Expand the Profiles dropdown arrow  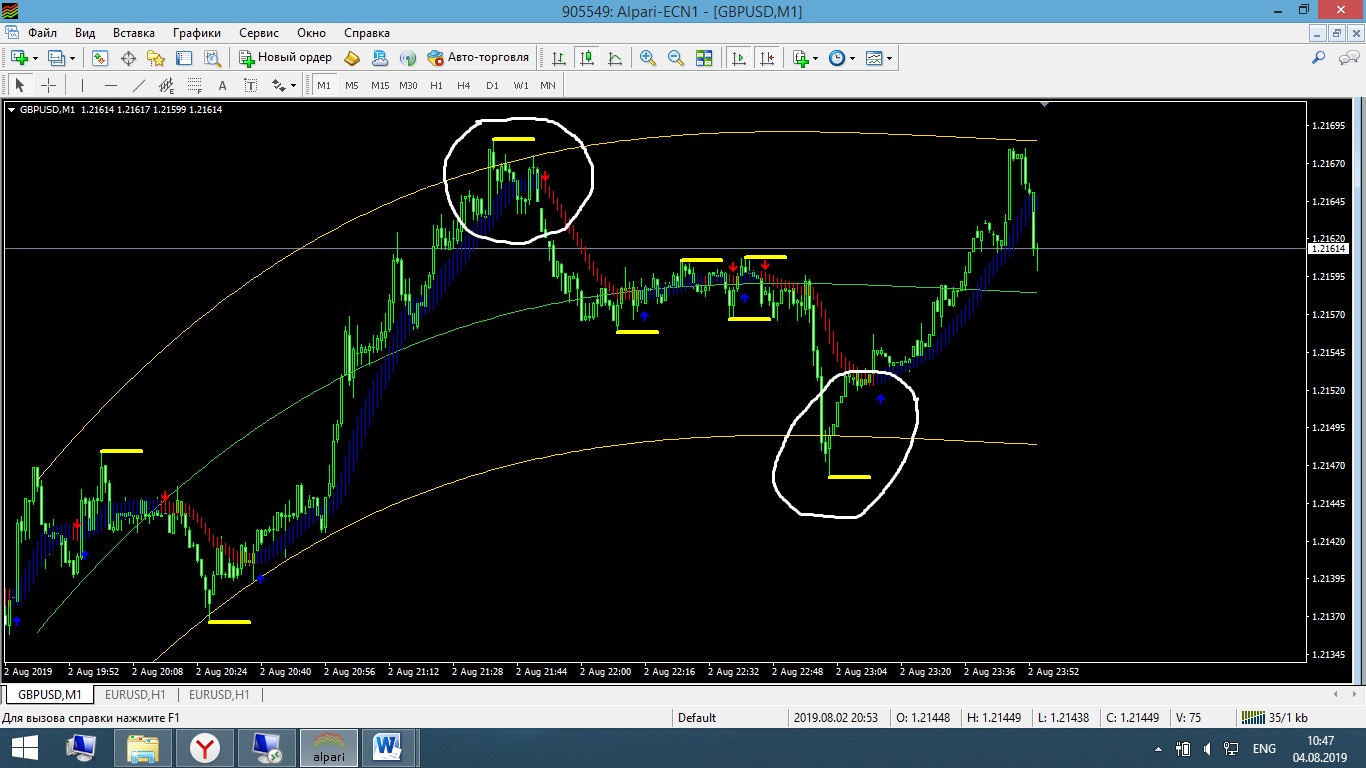click(x=72, y=58)
